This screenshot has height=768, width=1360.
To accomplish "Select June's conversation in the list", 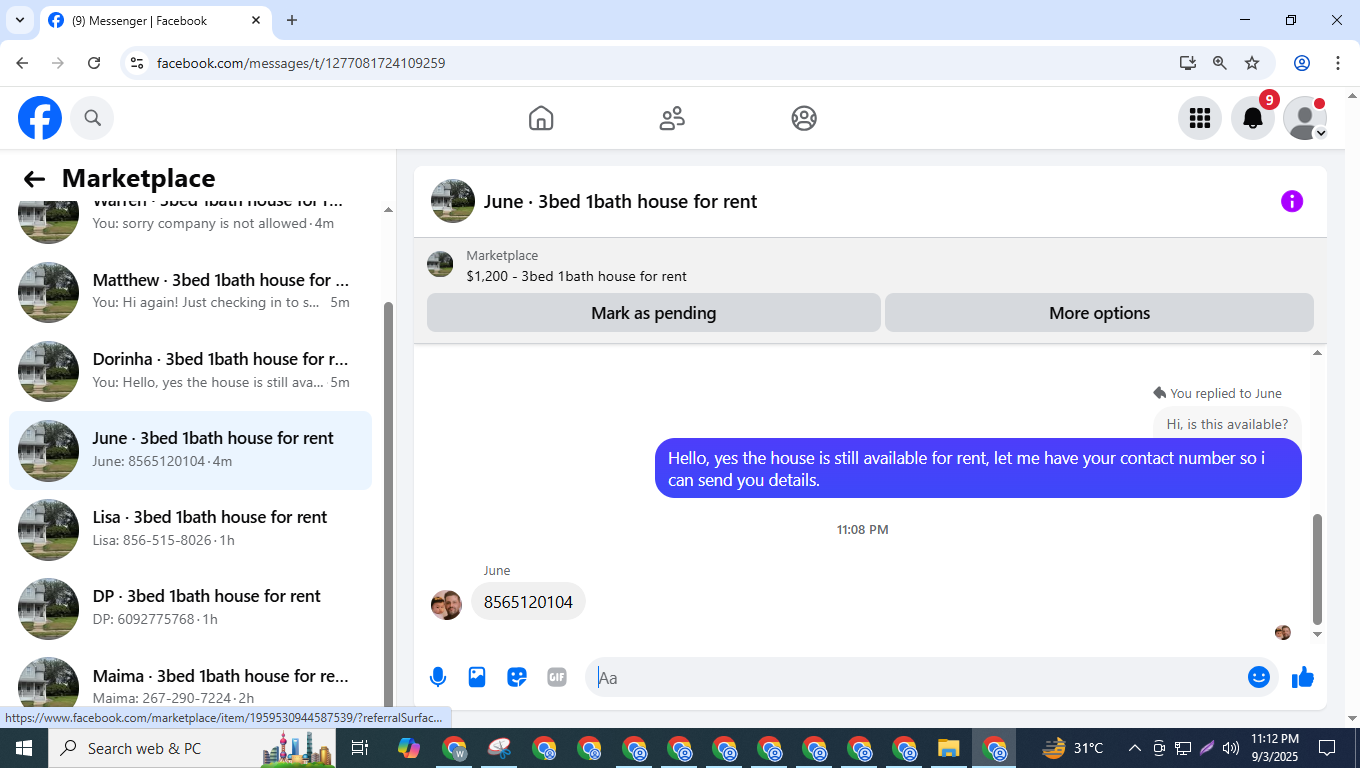I will click(190, 450).
